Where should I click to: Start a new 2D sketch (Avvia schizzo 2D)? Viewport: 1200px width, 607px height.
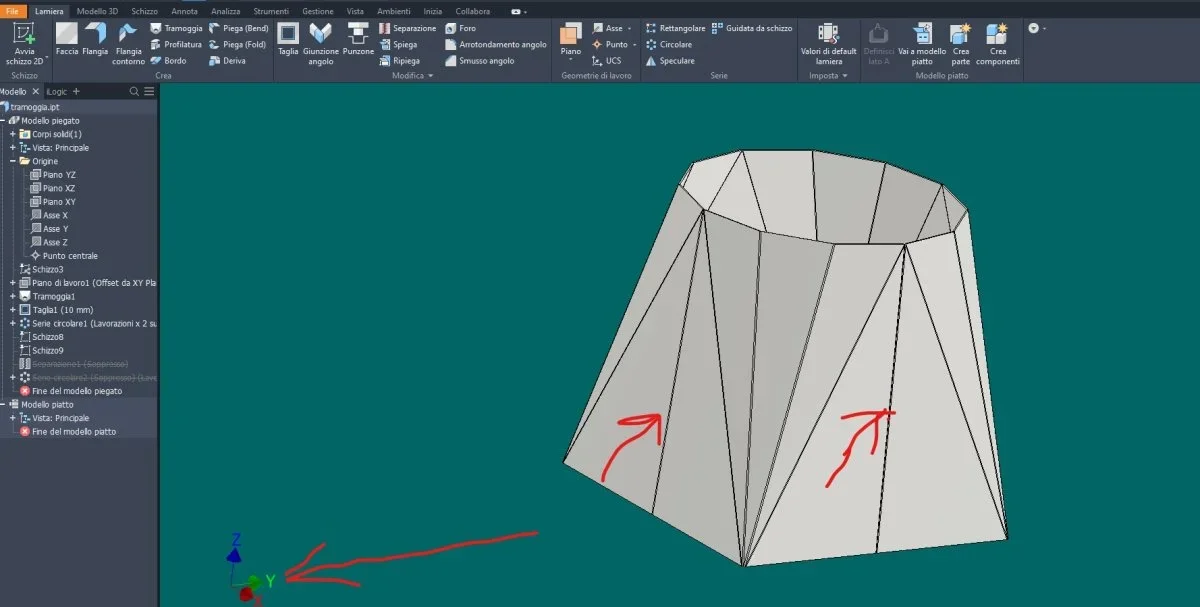tap(24, 44)
